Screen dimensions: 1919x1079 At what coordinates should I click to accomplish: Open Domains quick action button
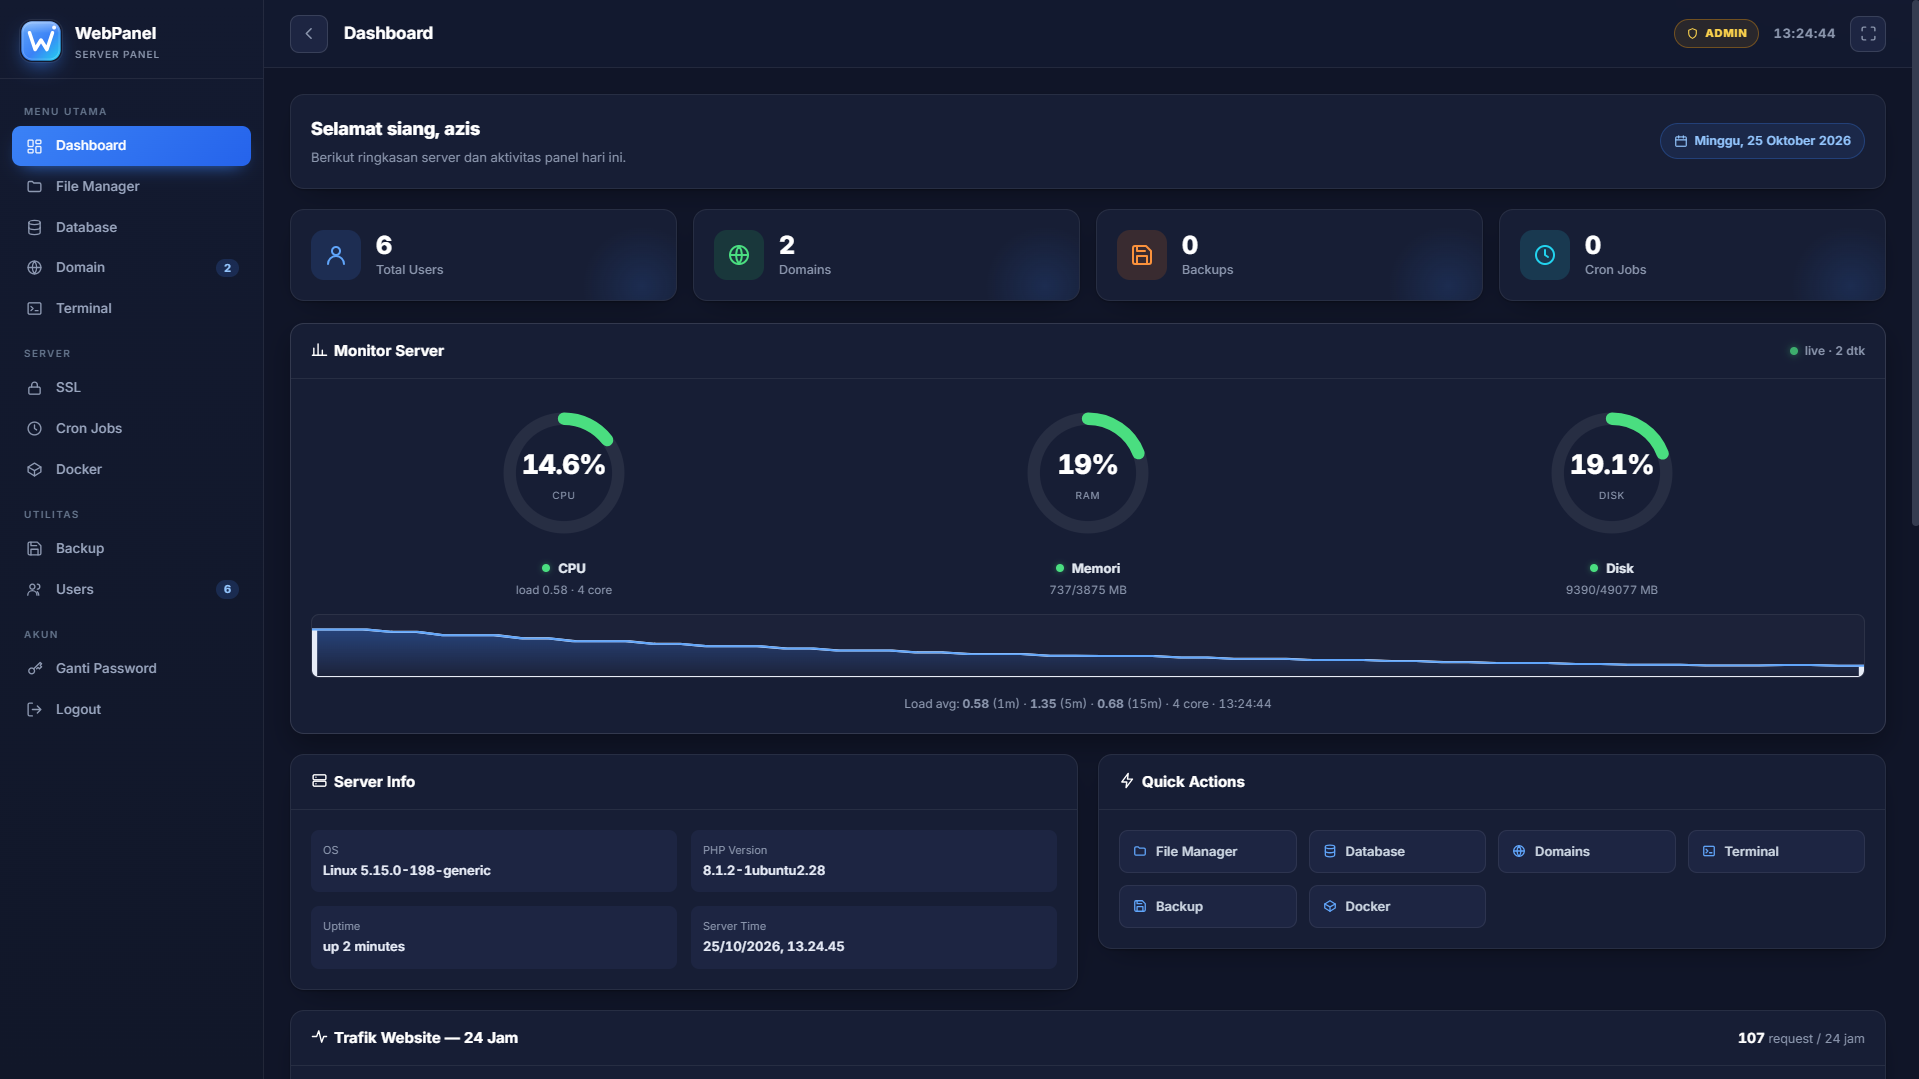1586,852
